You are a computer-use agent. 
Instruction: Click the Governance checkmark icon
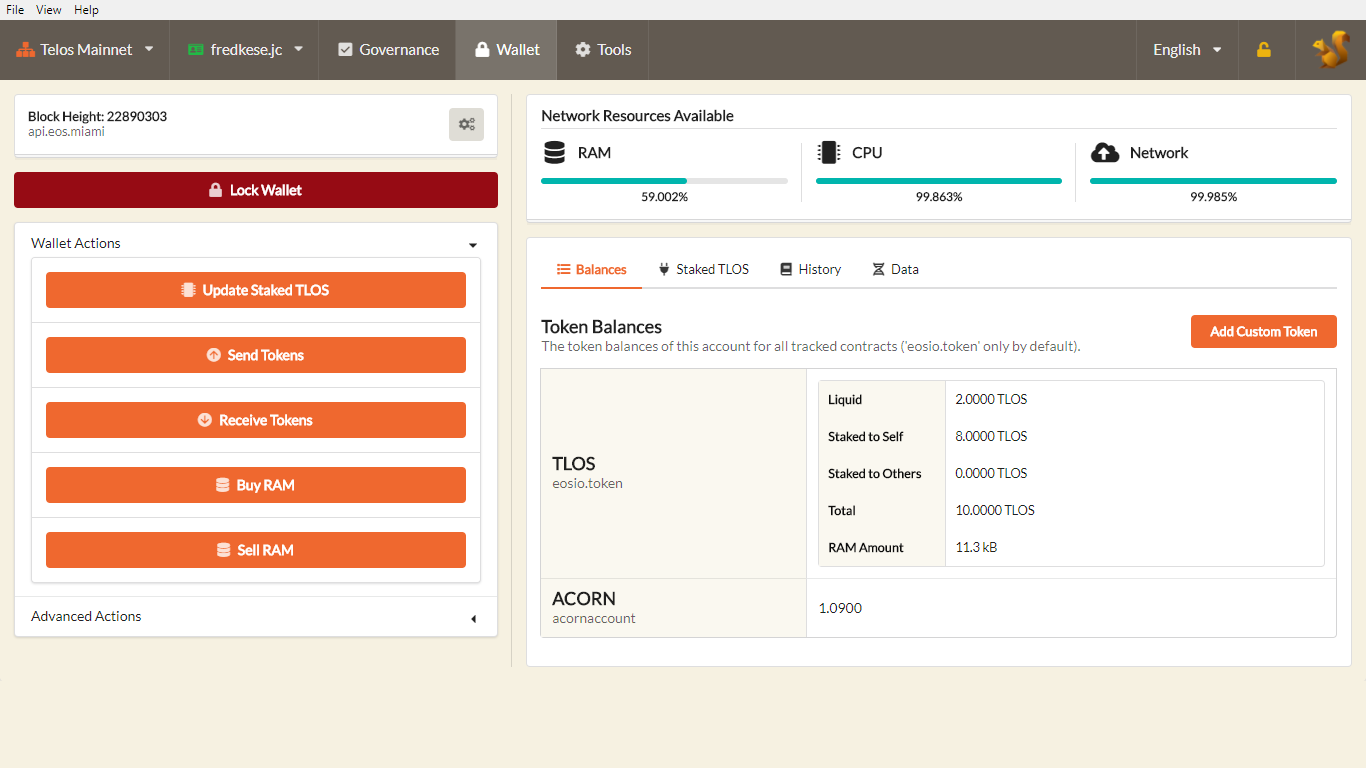pos(345,49)
